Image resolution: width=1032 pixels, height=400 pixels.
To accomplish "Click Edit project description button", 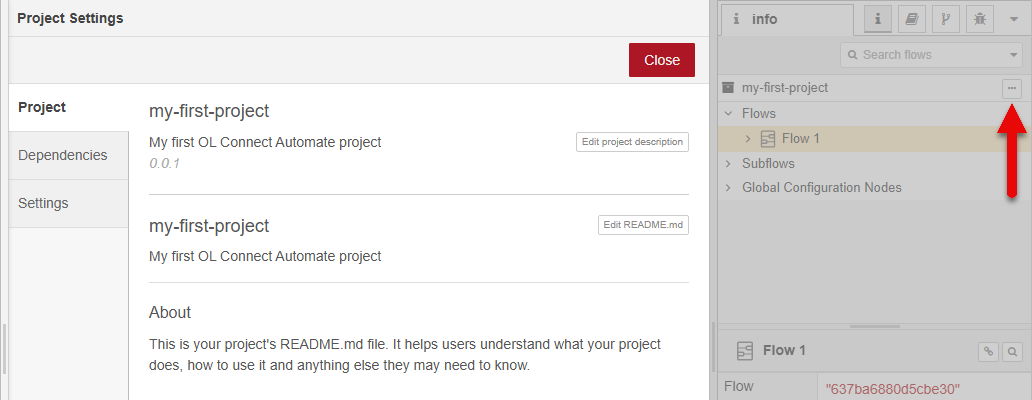I will [632, 142].
